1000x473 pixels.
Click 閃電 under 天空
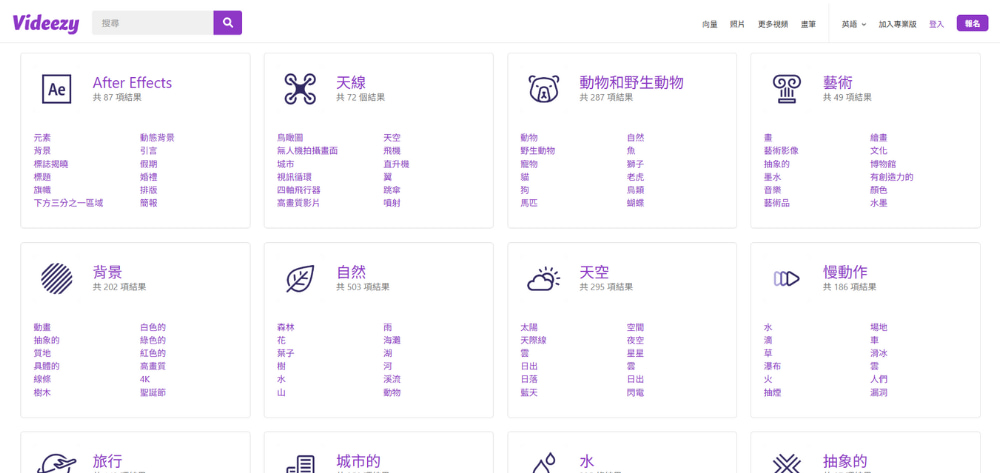[x=635, y=393]
